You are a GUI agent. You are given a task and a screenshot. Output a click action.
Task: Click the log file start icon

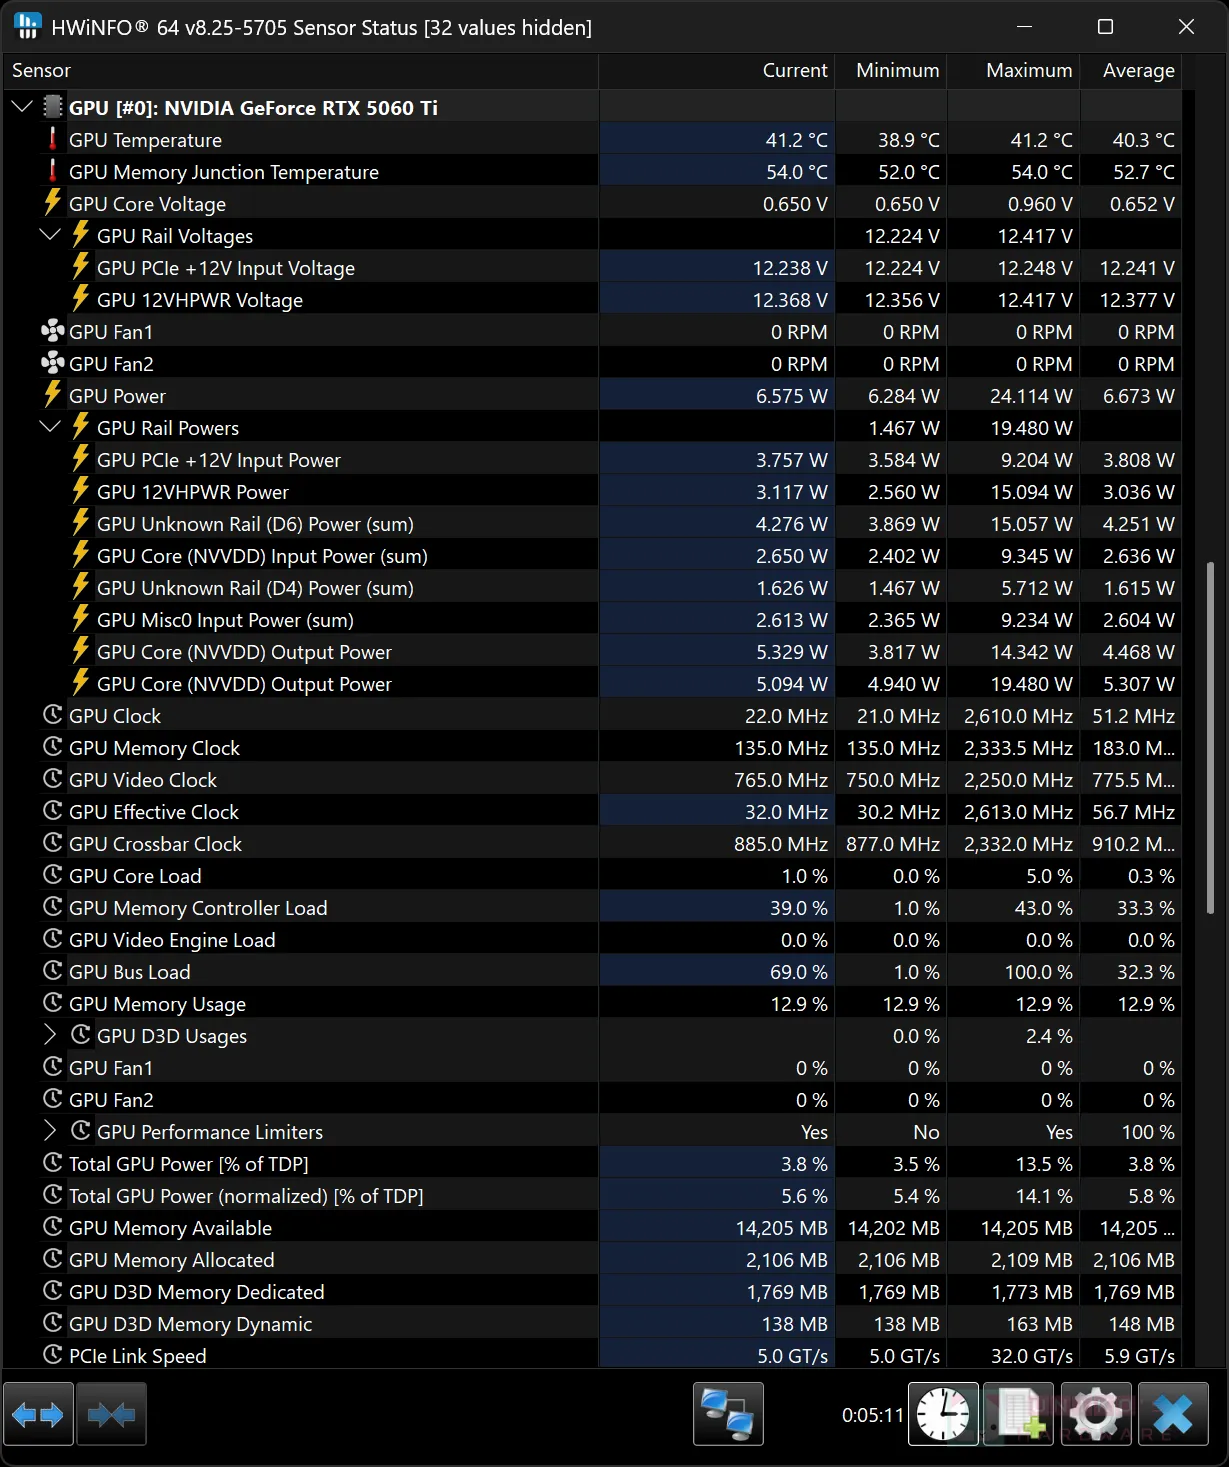point(1019,1414)
